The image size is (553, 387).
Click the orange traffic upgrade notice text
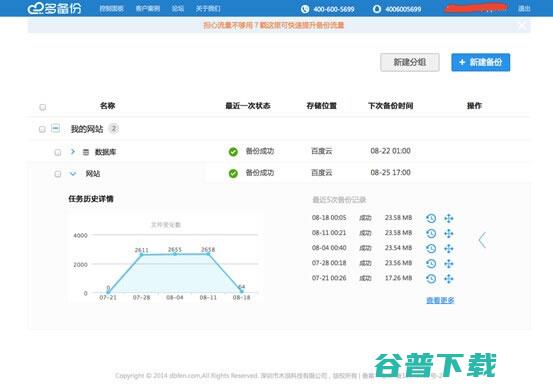coord(274,25)
